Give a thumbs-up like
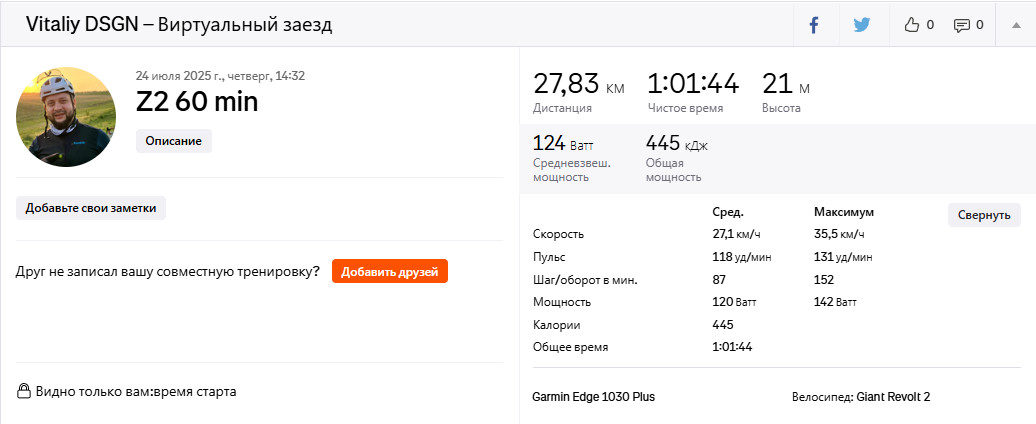Image resolution: width=1036 pixels, height=424 pixels. [912, 25]
